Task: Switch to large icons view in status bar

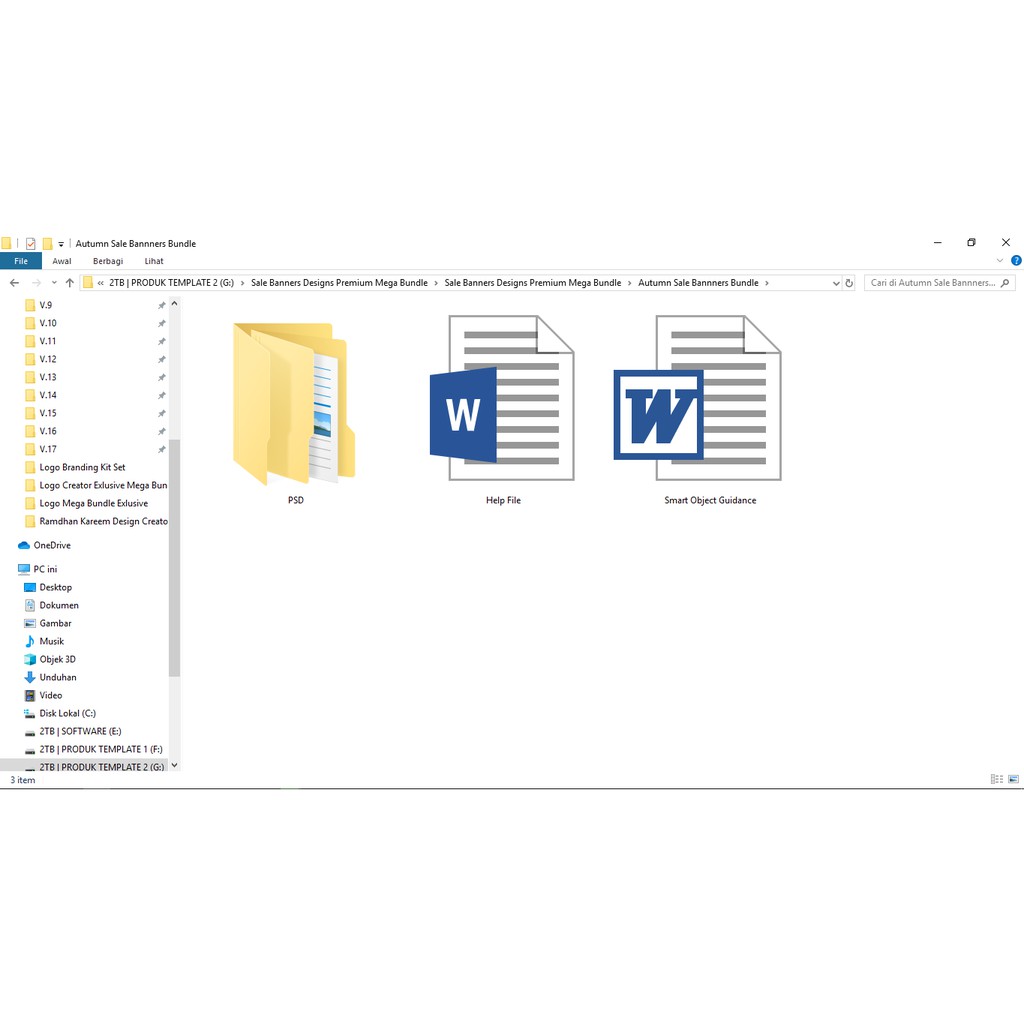Action: [1014, 779]
